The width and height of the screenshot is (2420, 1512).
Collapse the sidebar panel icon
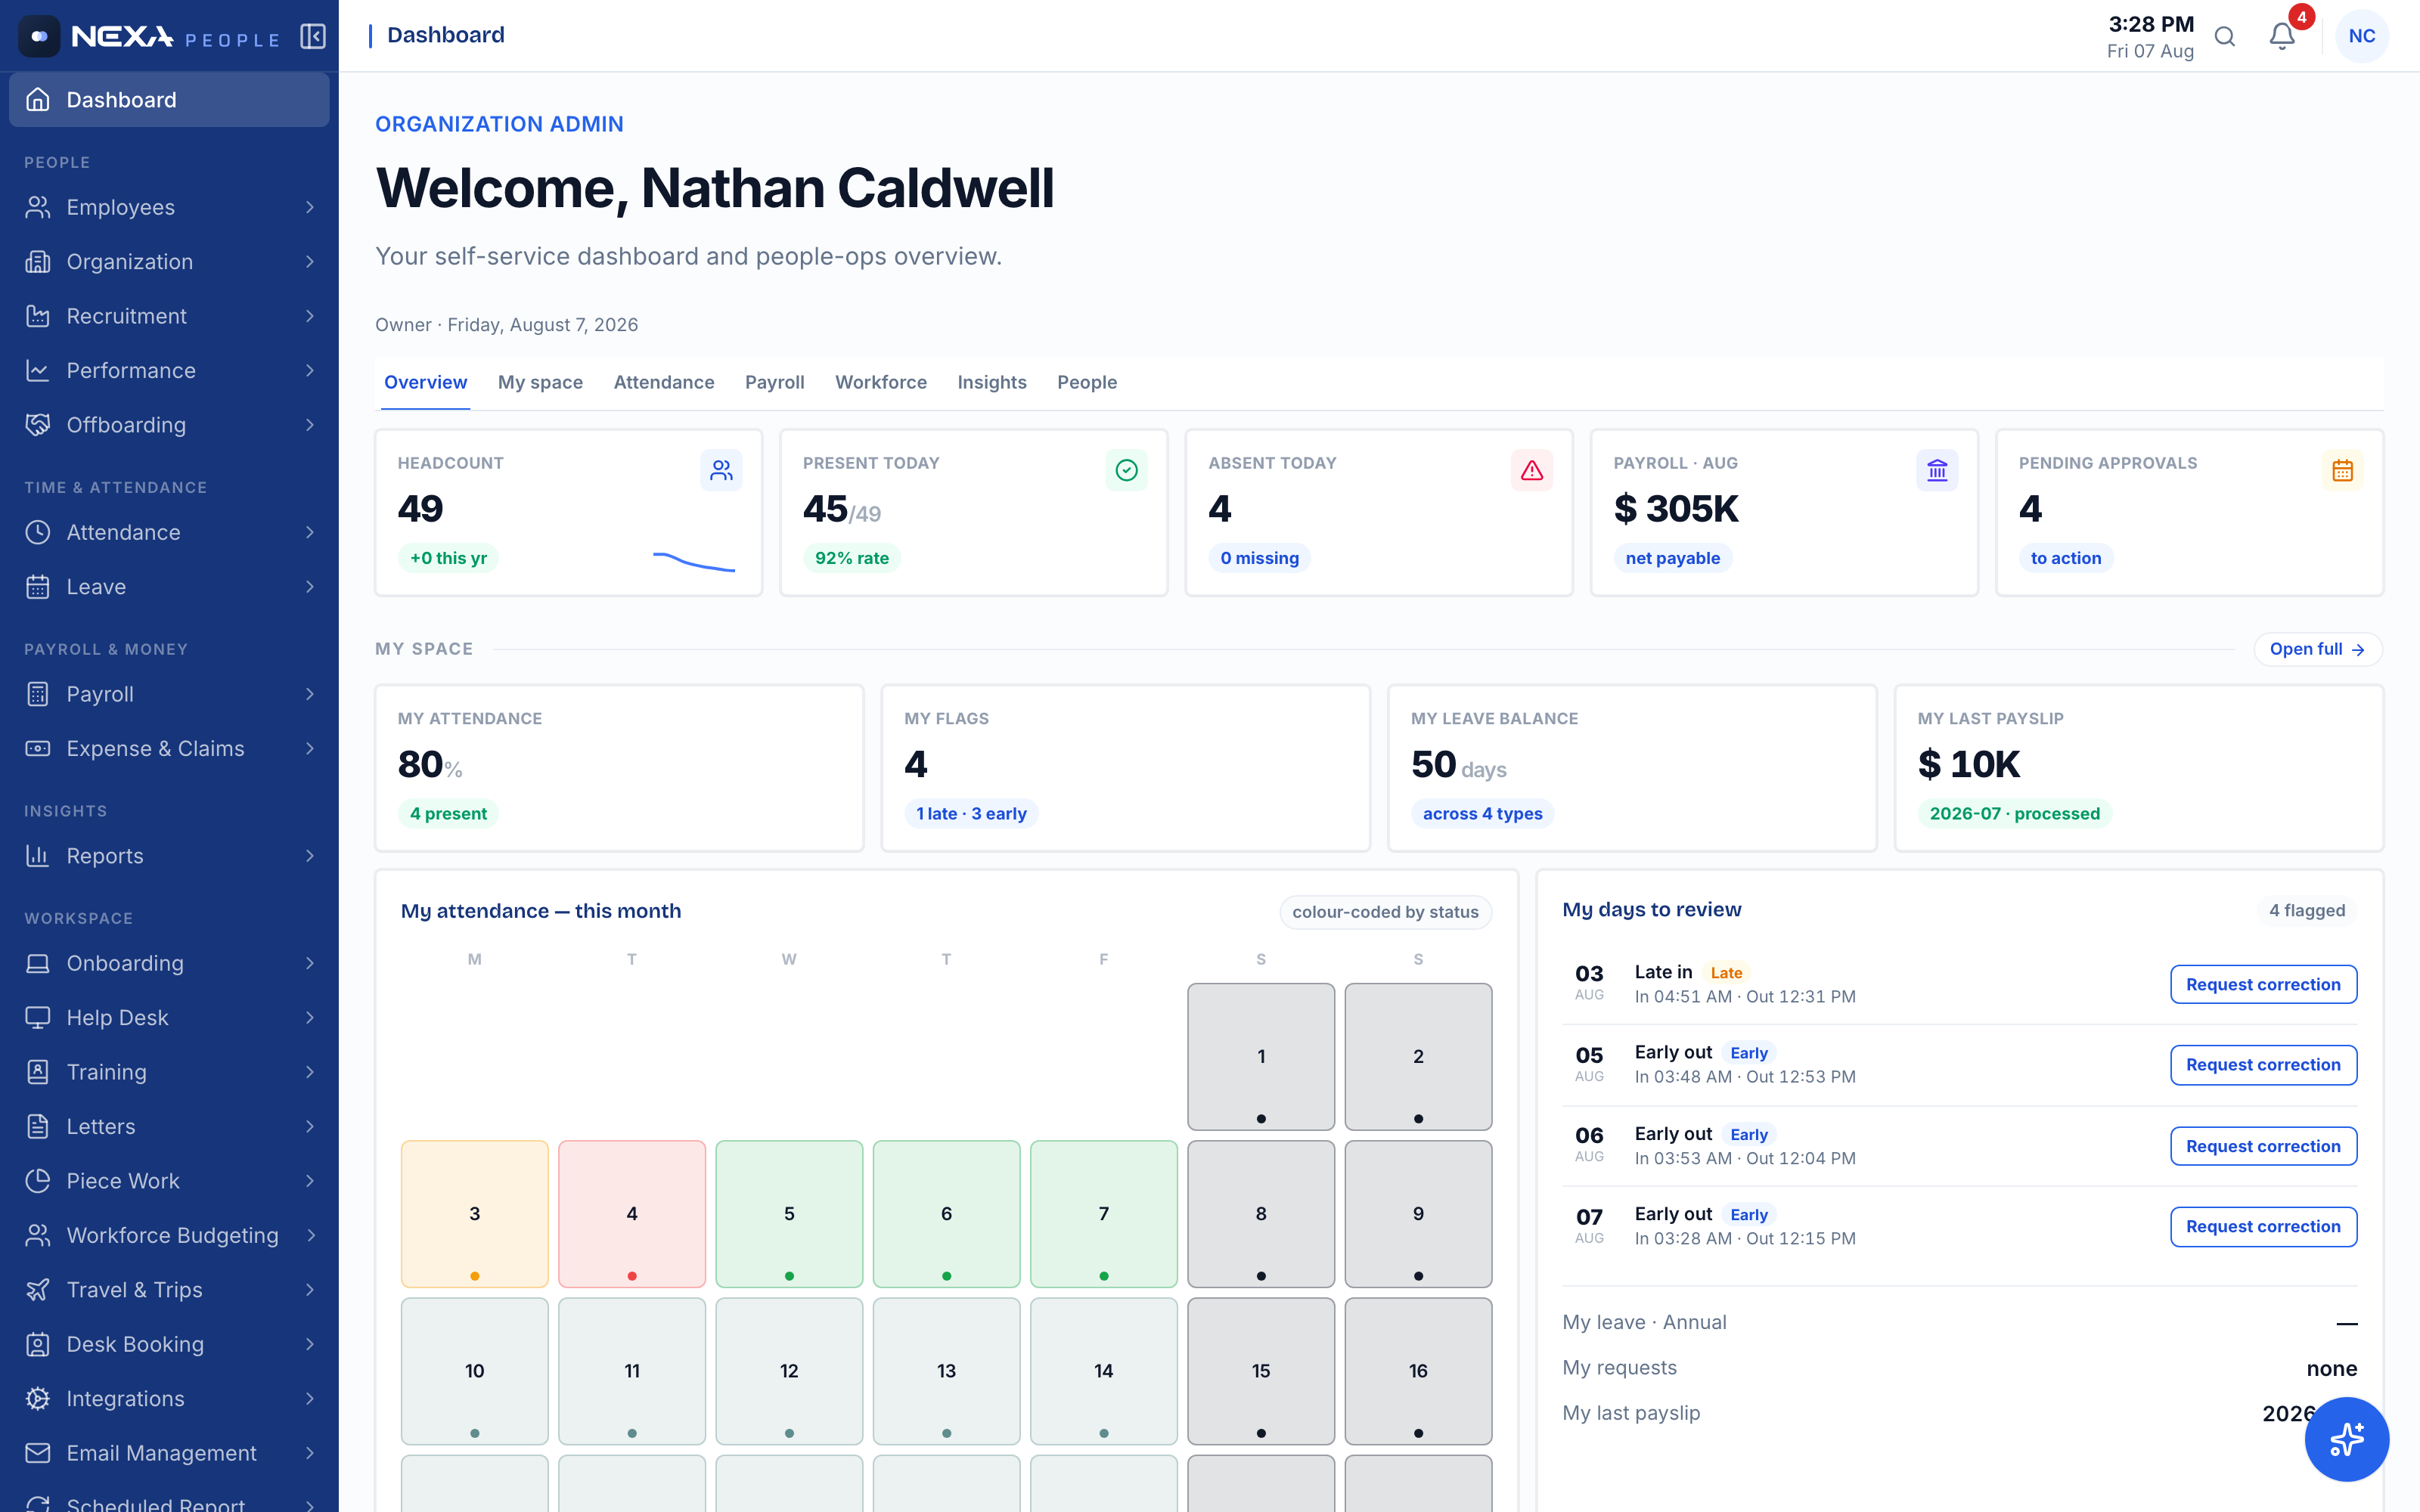313,37
